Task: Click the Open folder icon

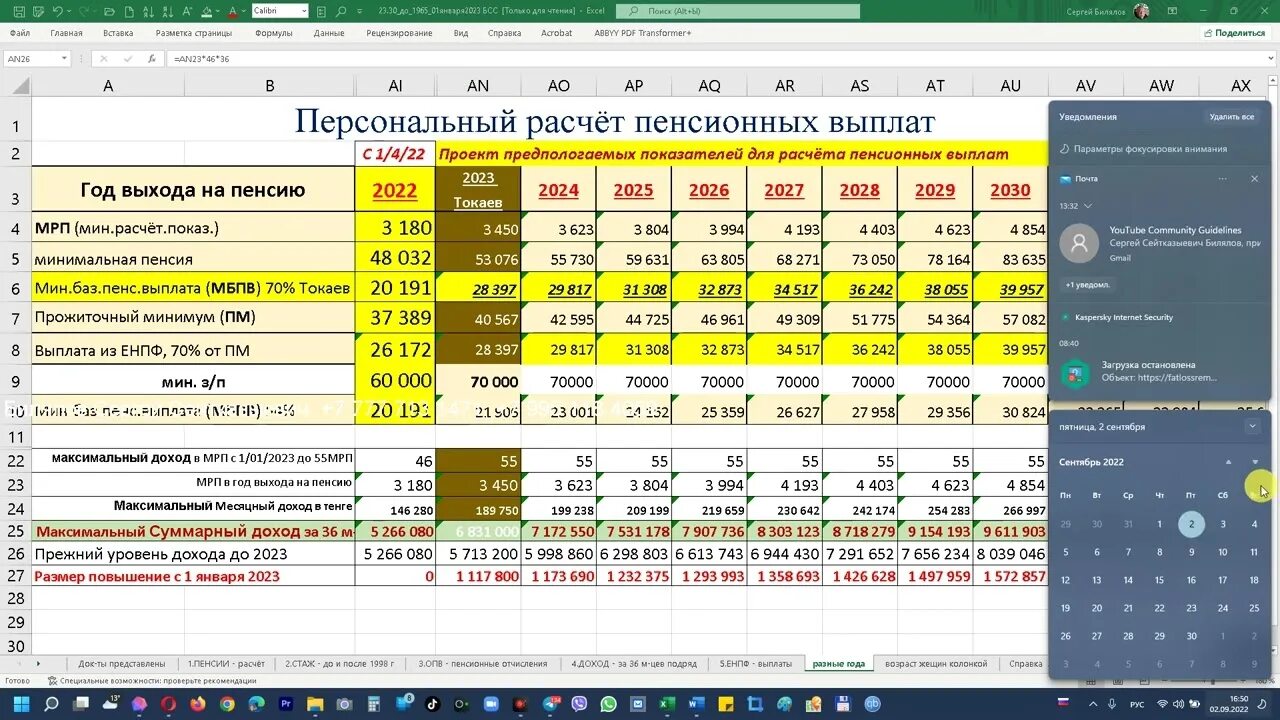Action: click(x=109, y=11)
